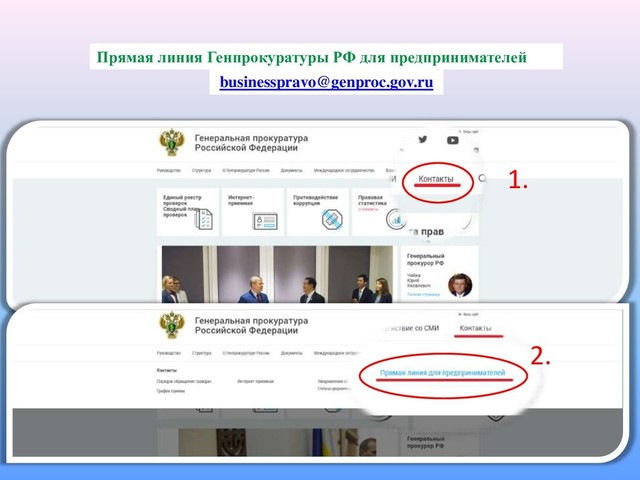The height and width of the screenshot is (480, 640).
Task: Click Контакты tab in screenshot 2 header
Action: (476, 328)
